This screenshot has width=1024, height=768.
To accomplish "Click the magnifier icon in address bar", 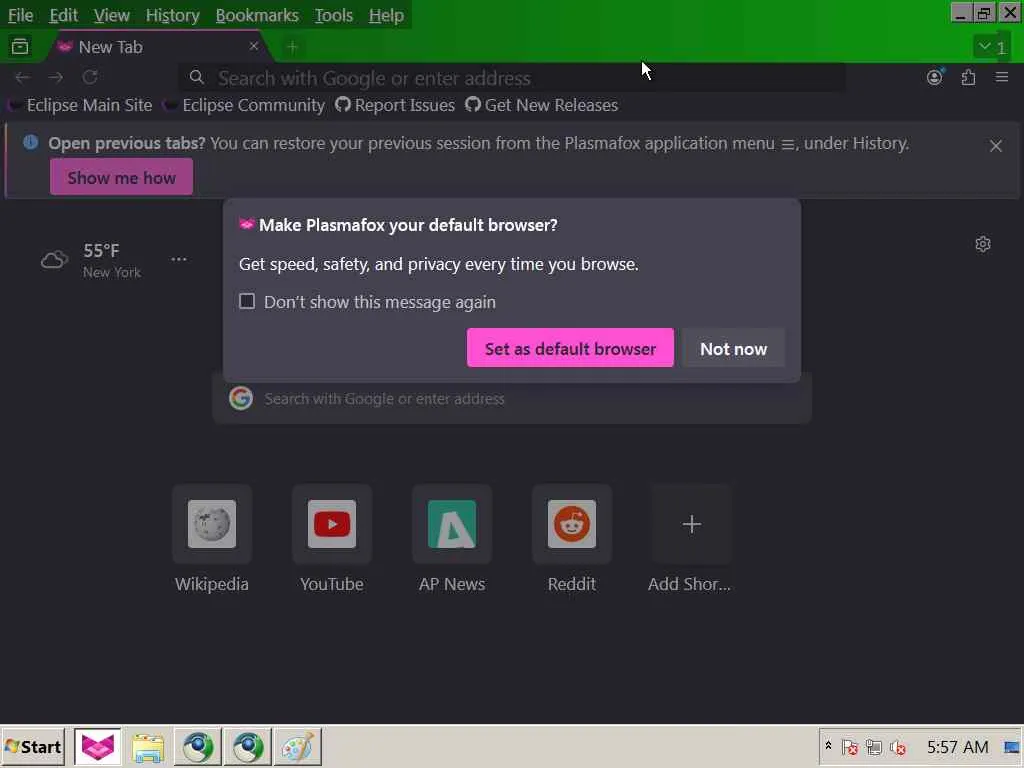I will pyautogui.click(x=197, y=78).
